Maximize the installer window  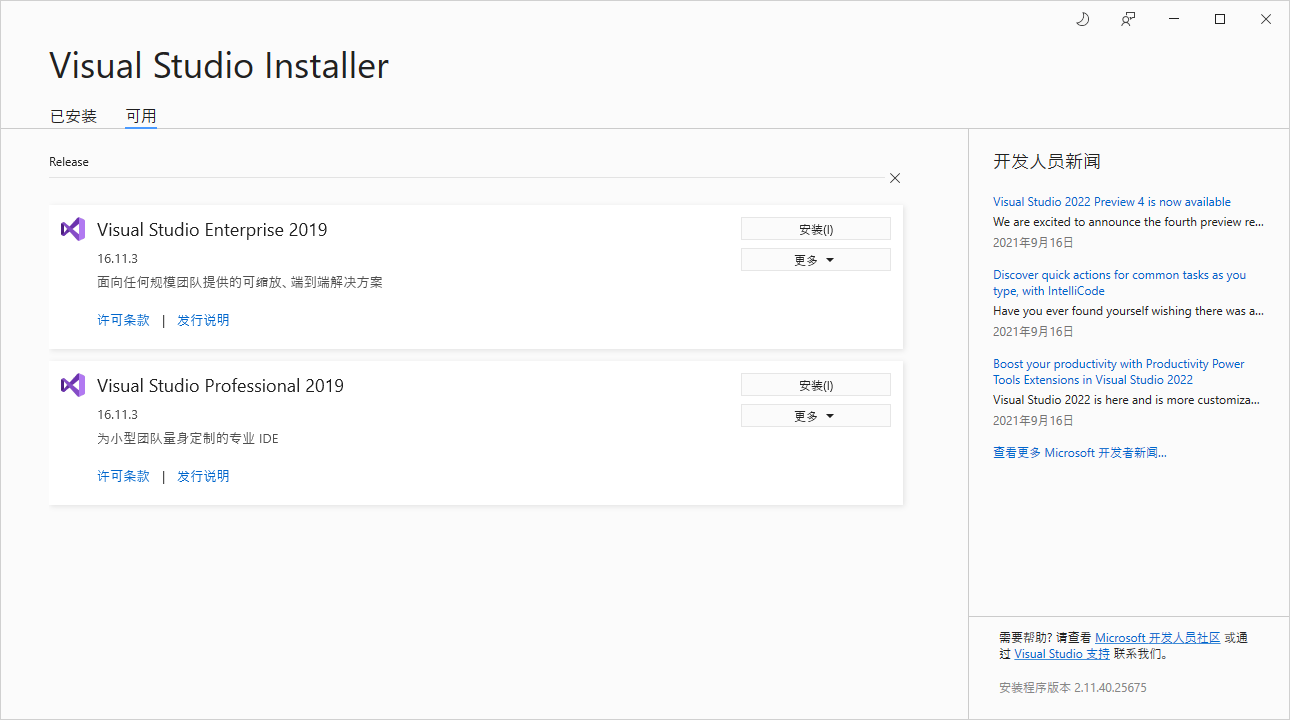click(x=1220, y=19)
